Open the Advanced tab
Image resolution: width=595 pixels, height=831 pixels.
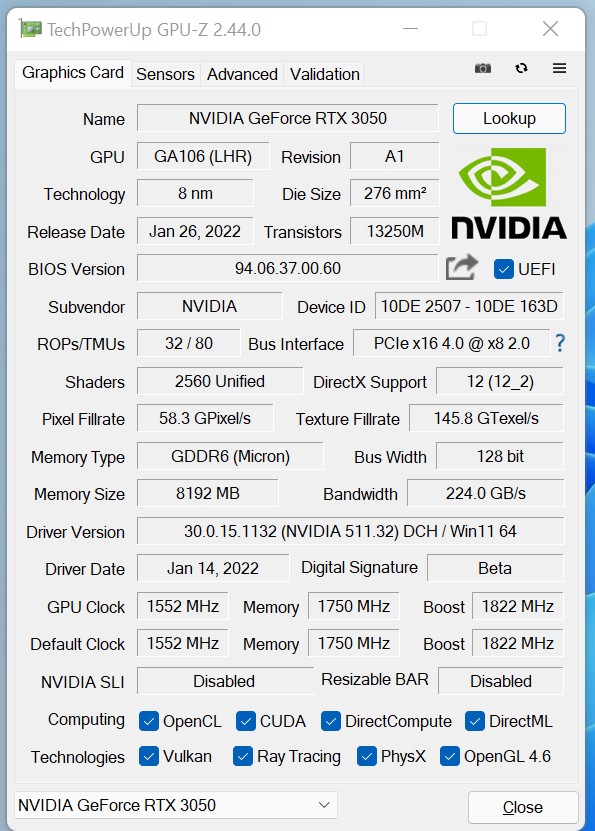tap(242, 74)
